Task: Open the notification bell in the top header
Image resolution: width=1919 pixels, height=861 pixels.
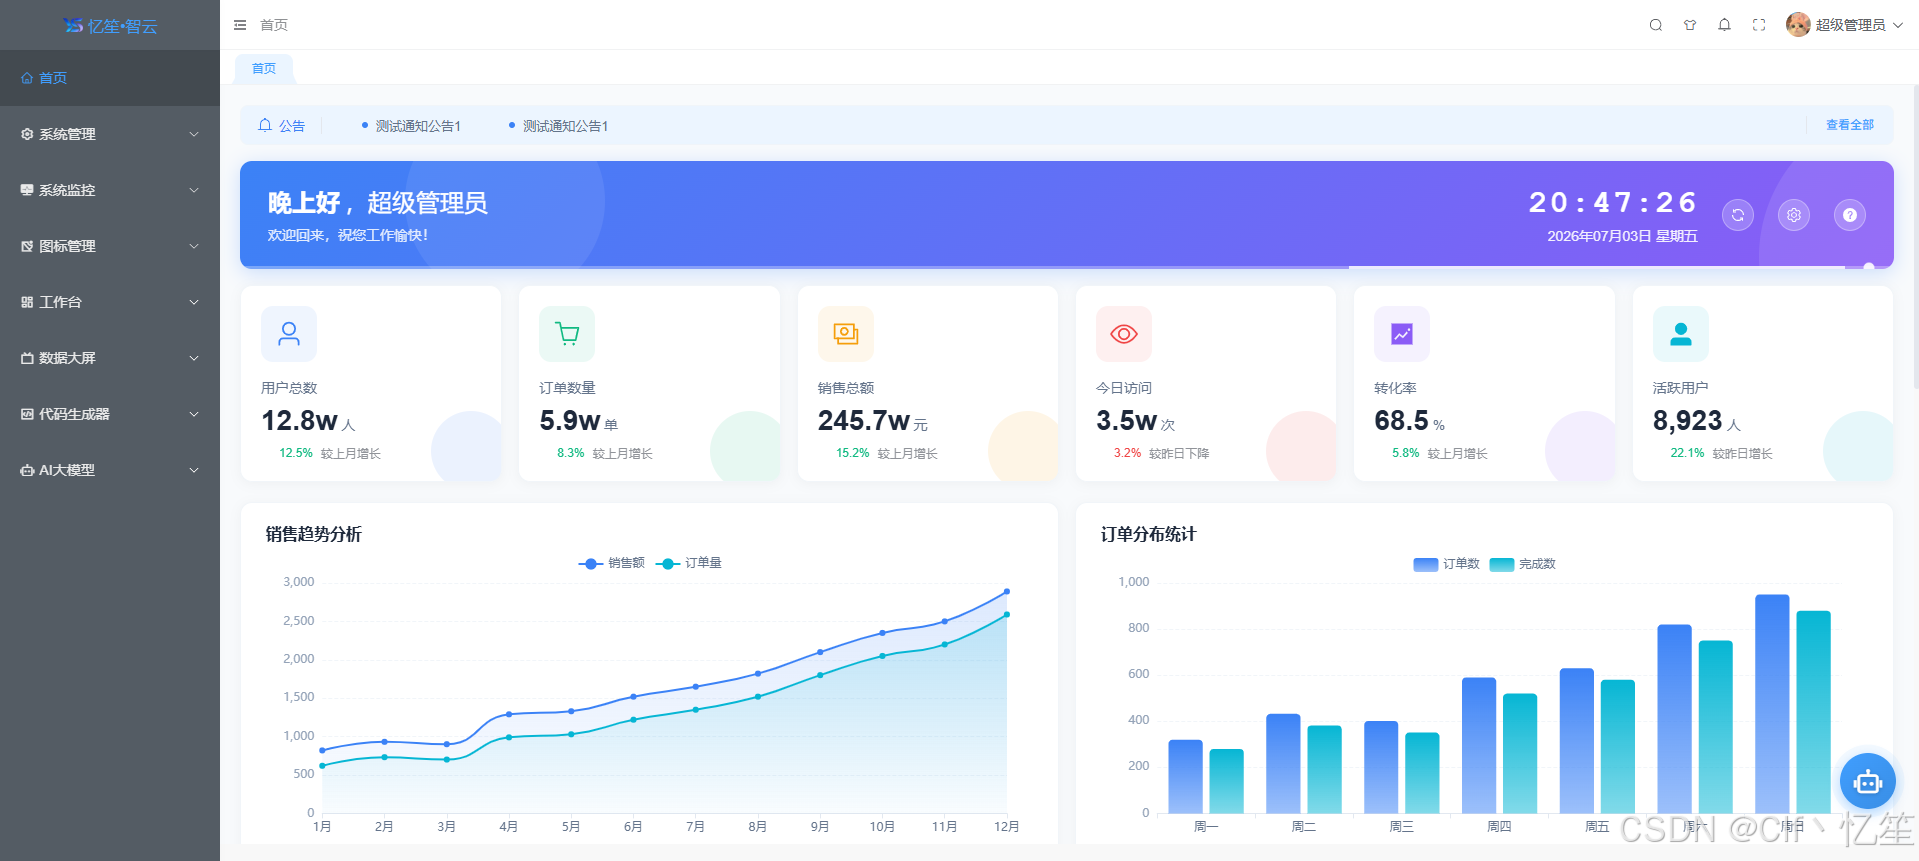Action: [x=1724, y=25]
